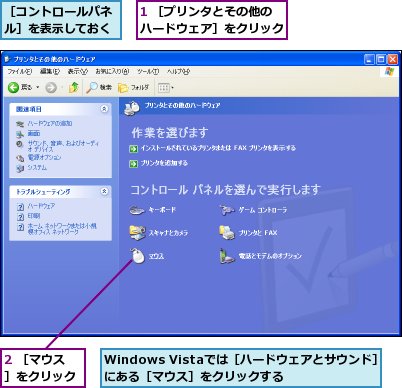402x388 pixels.
Task: Open the 電話とモデムのオプション text link
Action: [270, 256]
